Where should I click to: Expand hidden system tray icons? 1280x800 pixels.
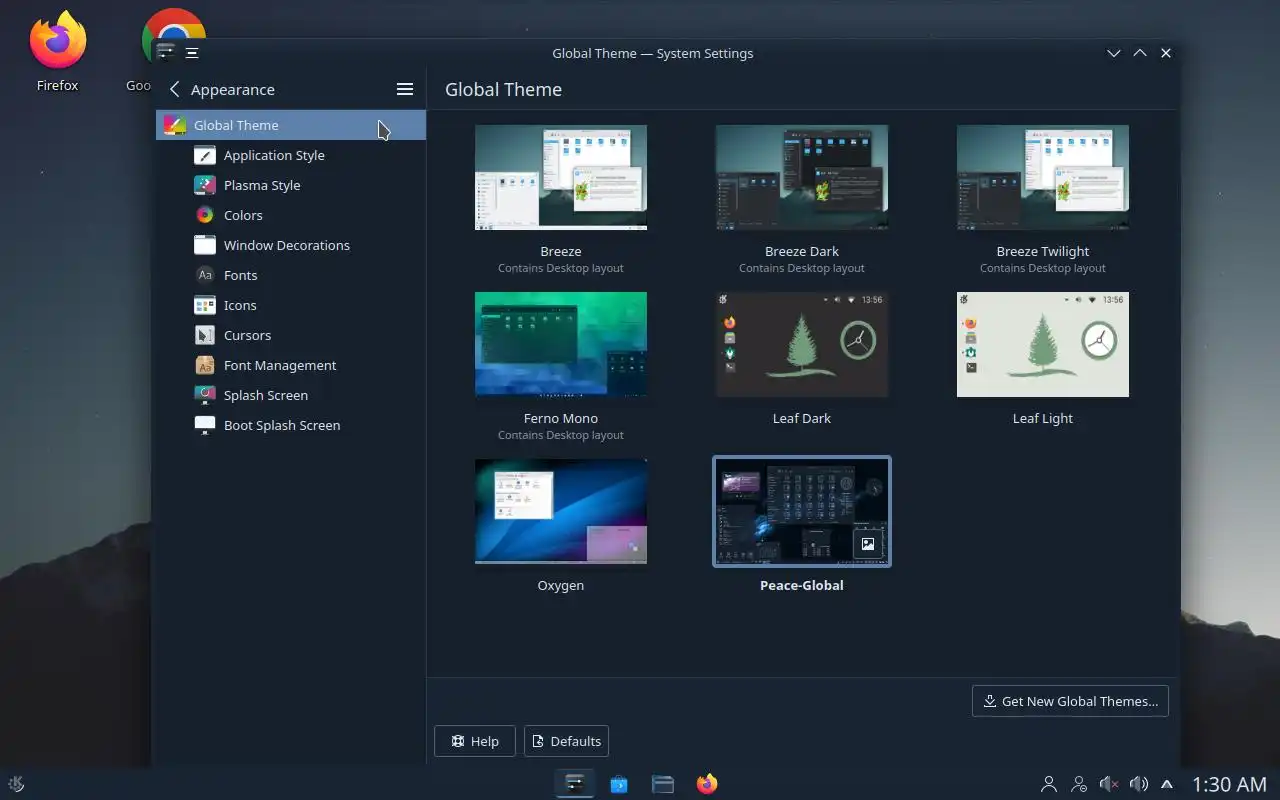1167,784
